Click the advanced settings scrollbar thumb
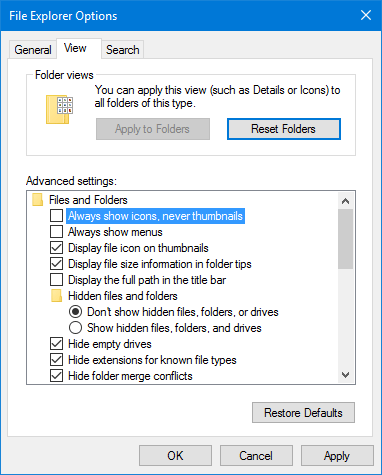 [346, 239]
